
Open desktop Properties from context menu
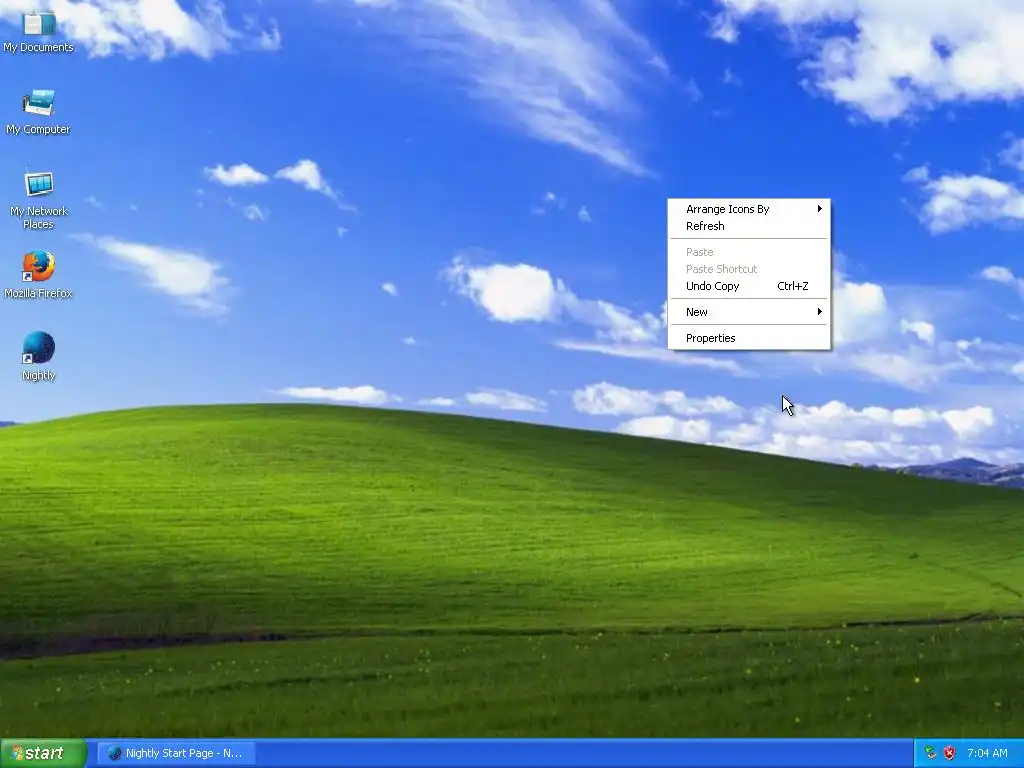[x=749, y=338]
